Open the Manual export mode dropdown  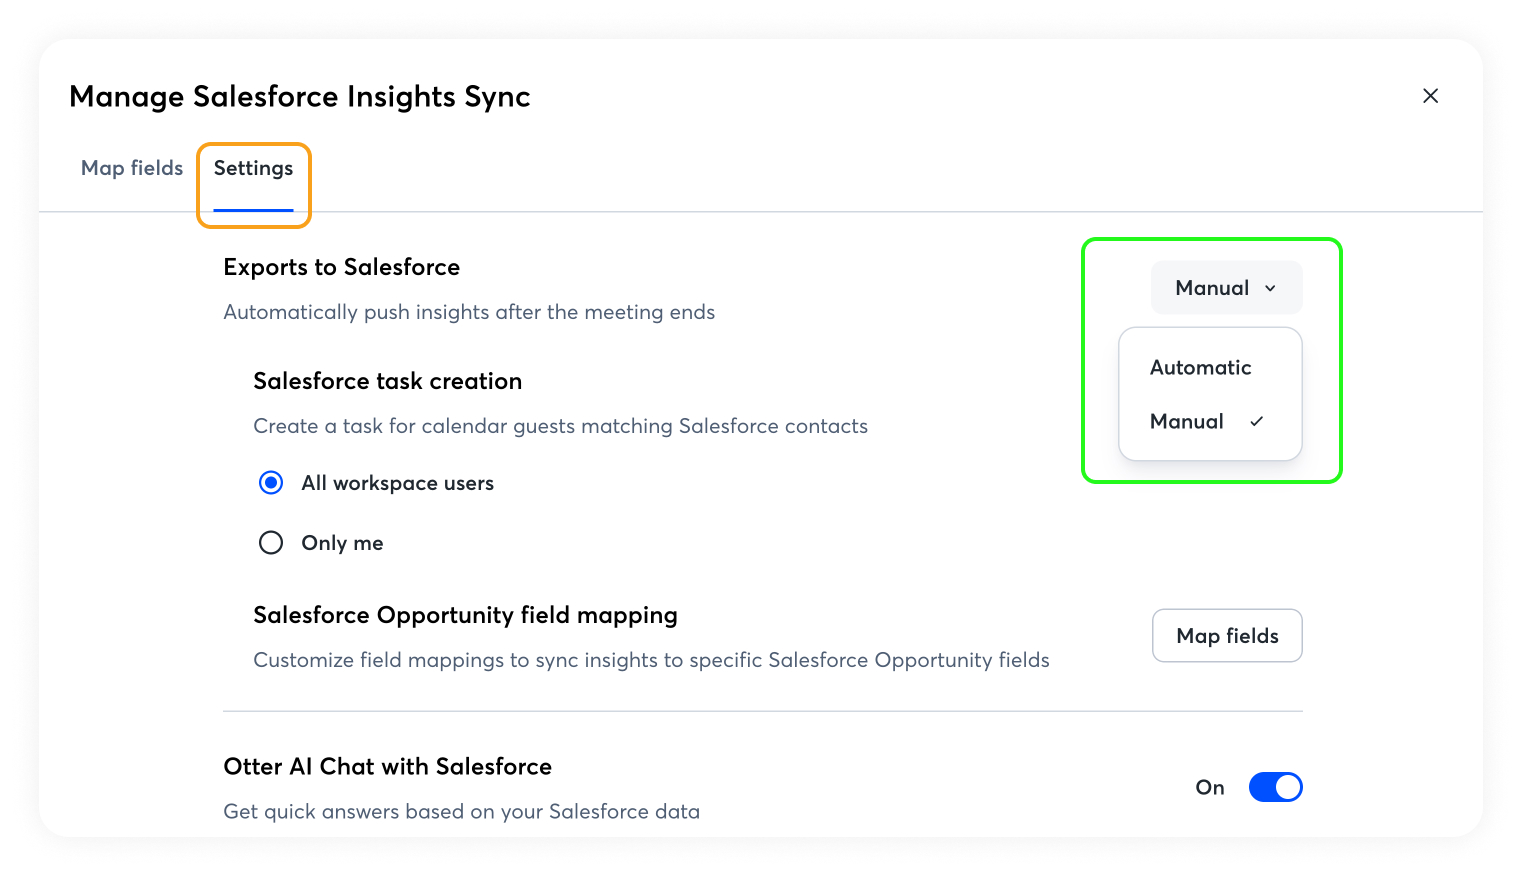coord(1225,288)
